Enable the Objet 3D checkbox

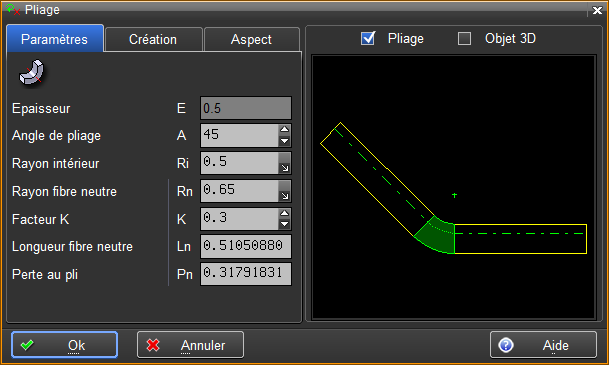[464, 38]
